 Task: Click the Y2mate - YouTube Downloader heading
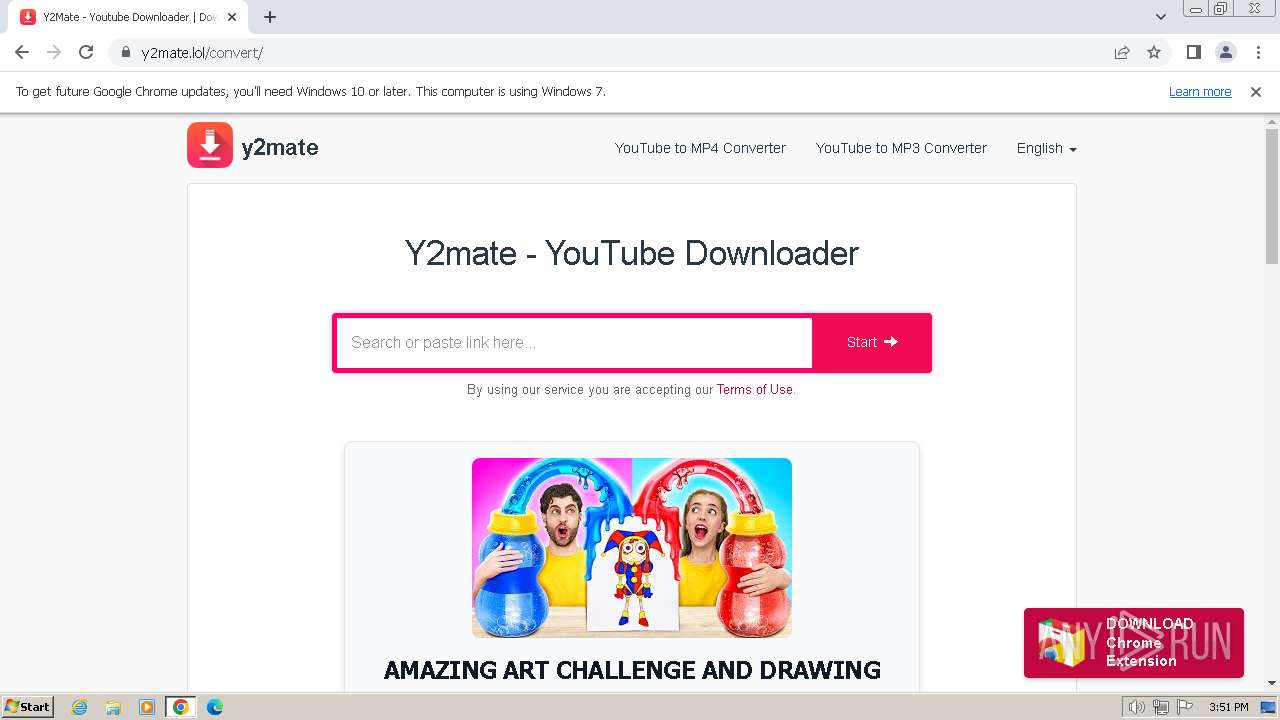(x=632, y=253)
